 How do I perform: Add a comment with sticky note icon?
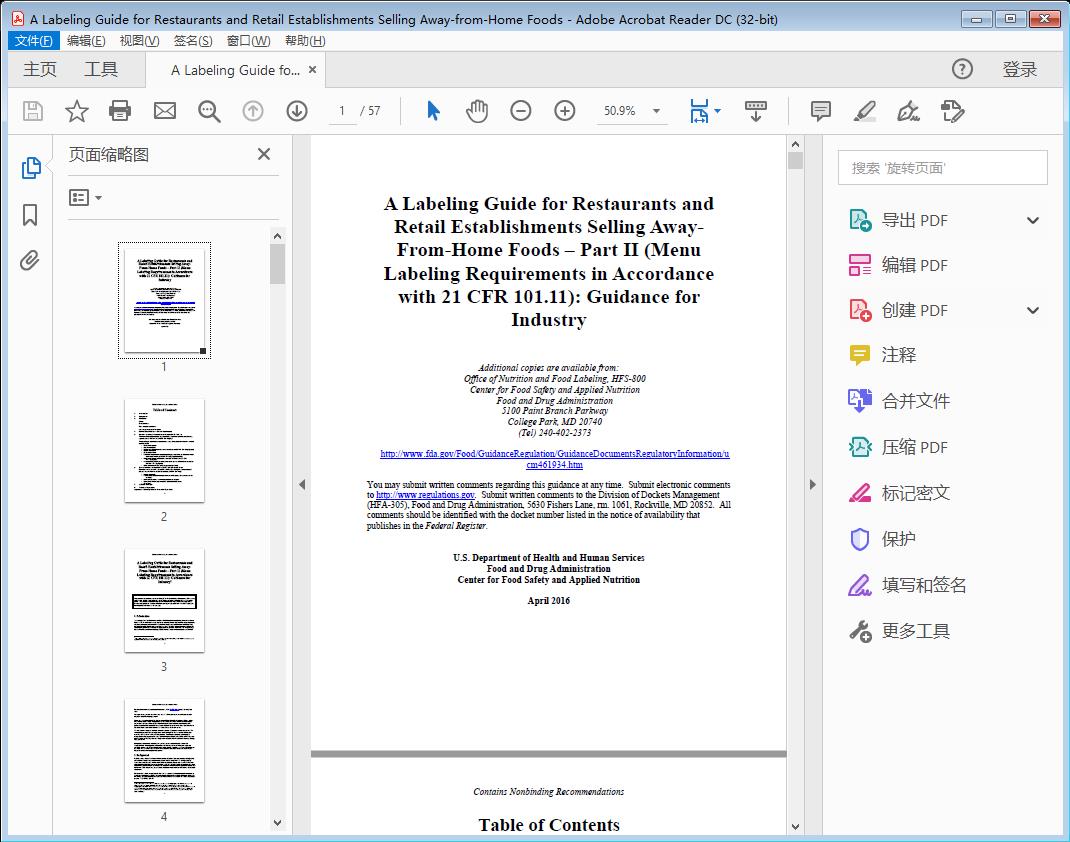tap(821, 111)
